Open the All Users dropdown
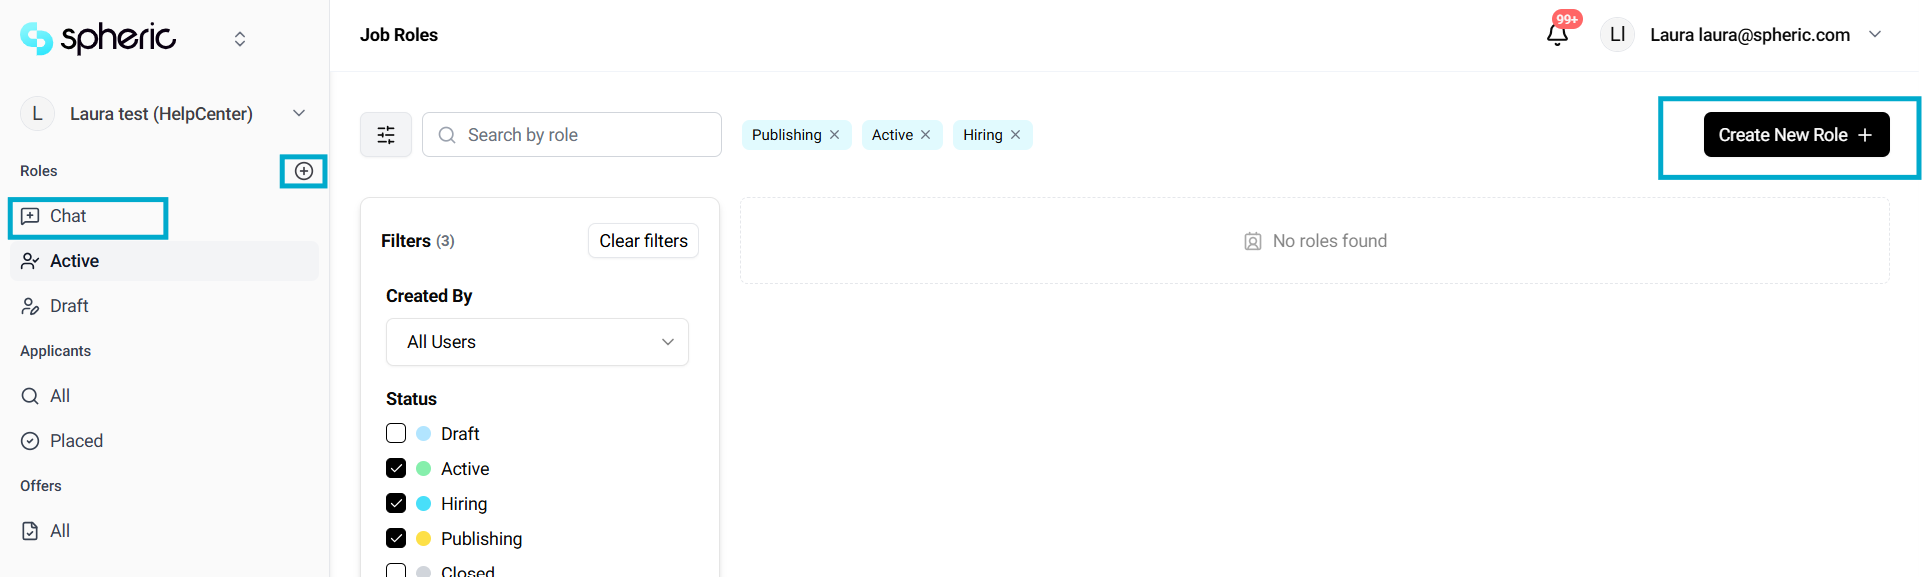1922x577 pixels. 537,342
